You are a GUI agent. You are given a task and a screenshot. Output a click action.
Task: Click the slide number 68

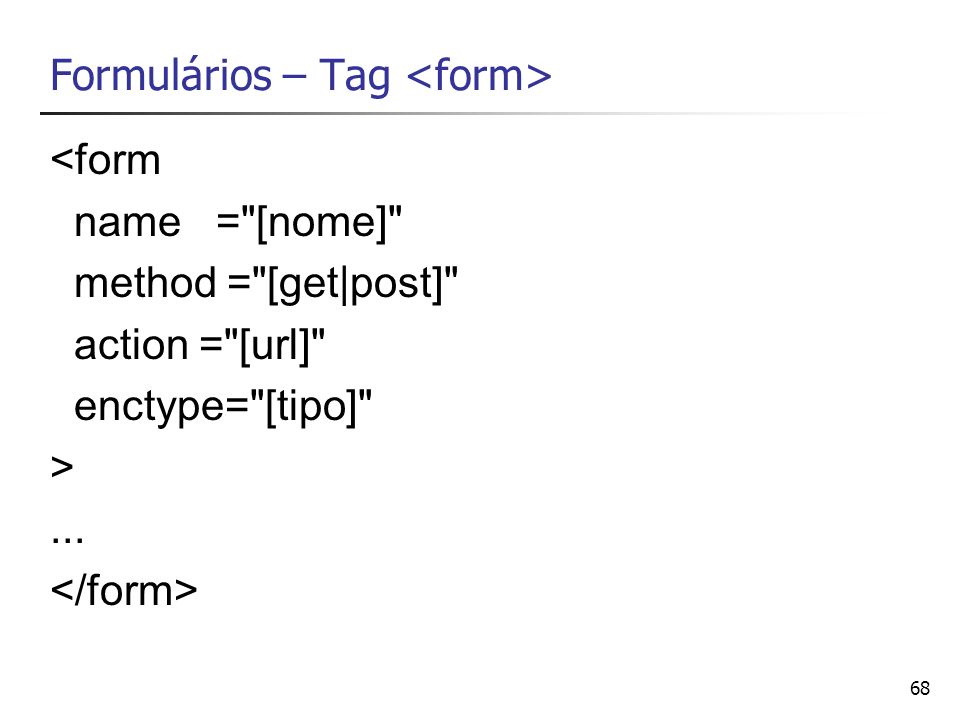[x=920, y=688]
